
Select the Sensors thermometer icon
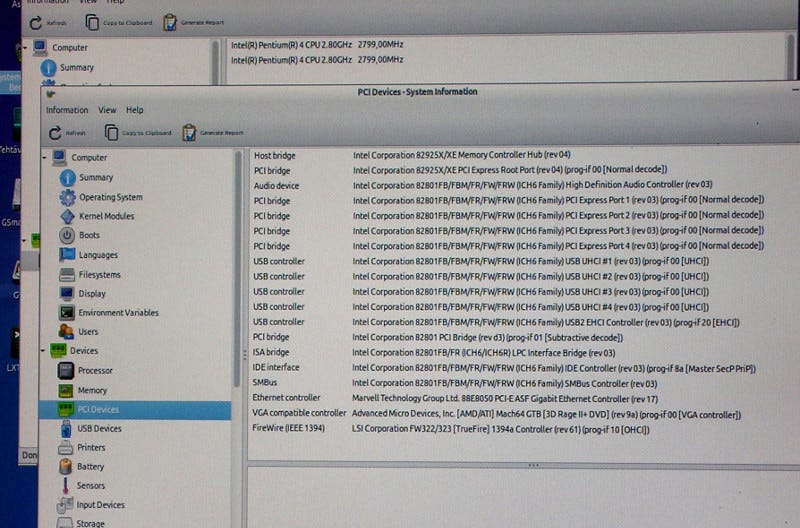(x=65, y=486)
